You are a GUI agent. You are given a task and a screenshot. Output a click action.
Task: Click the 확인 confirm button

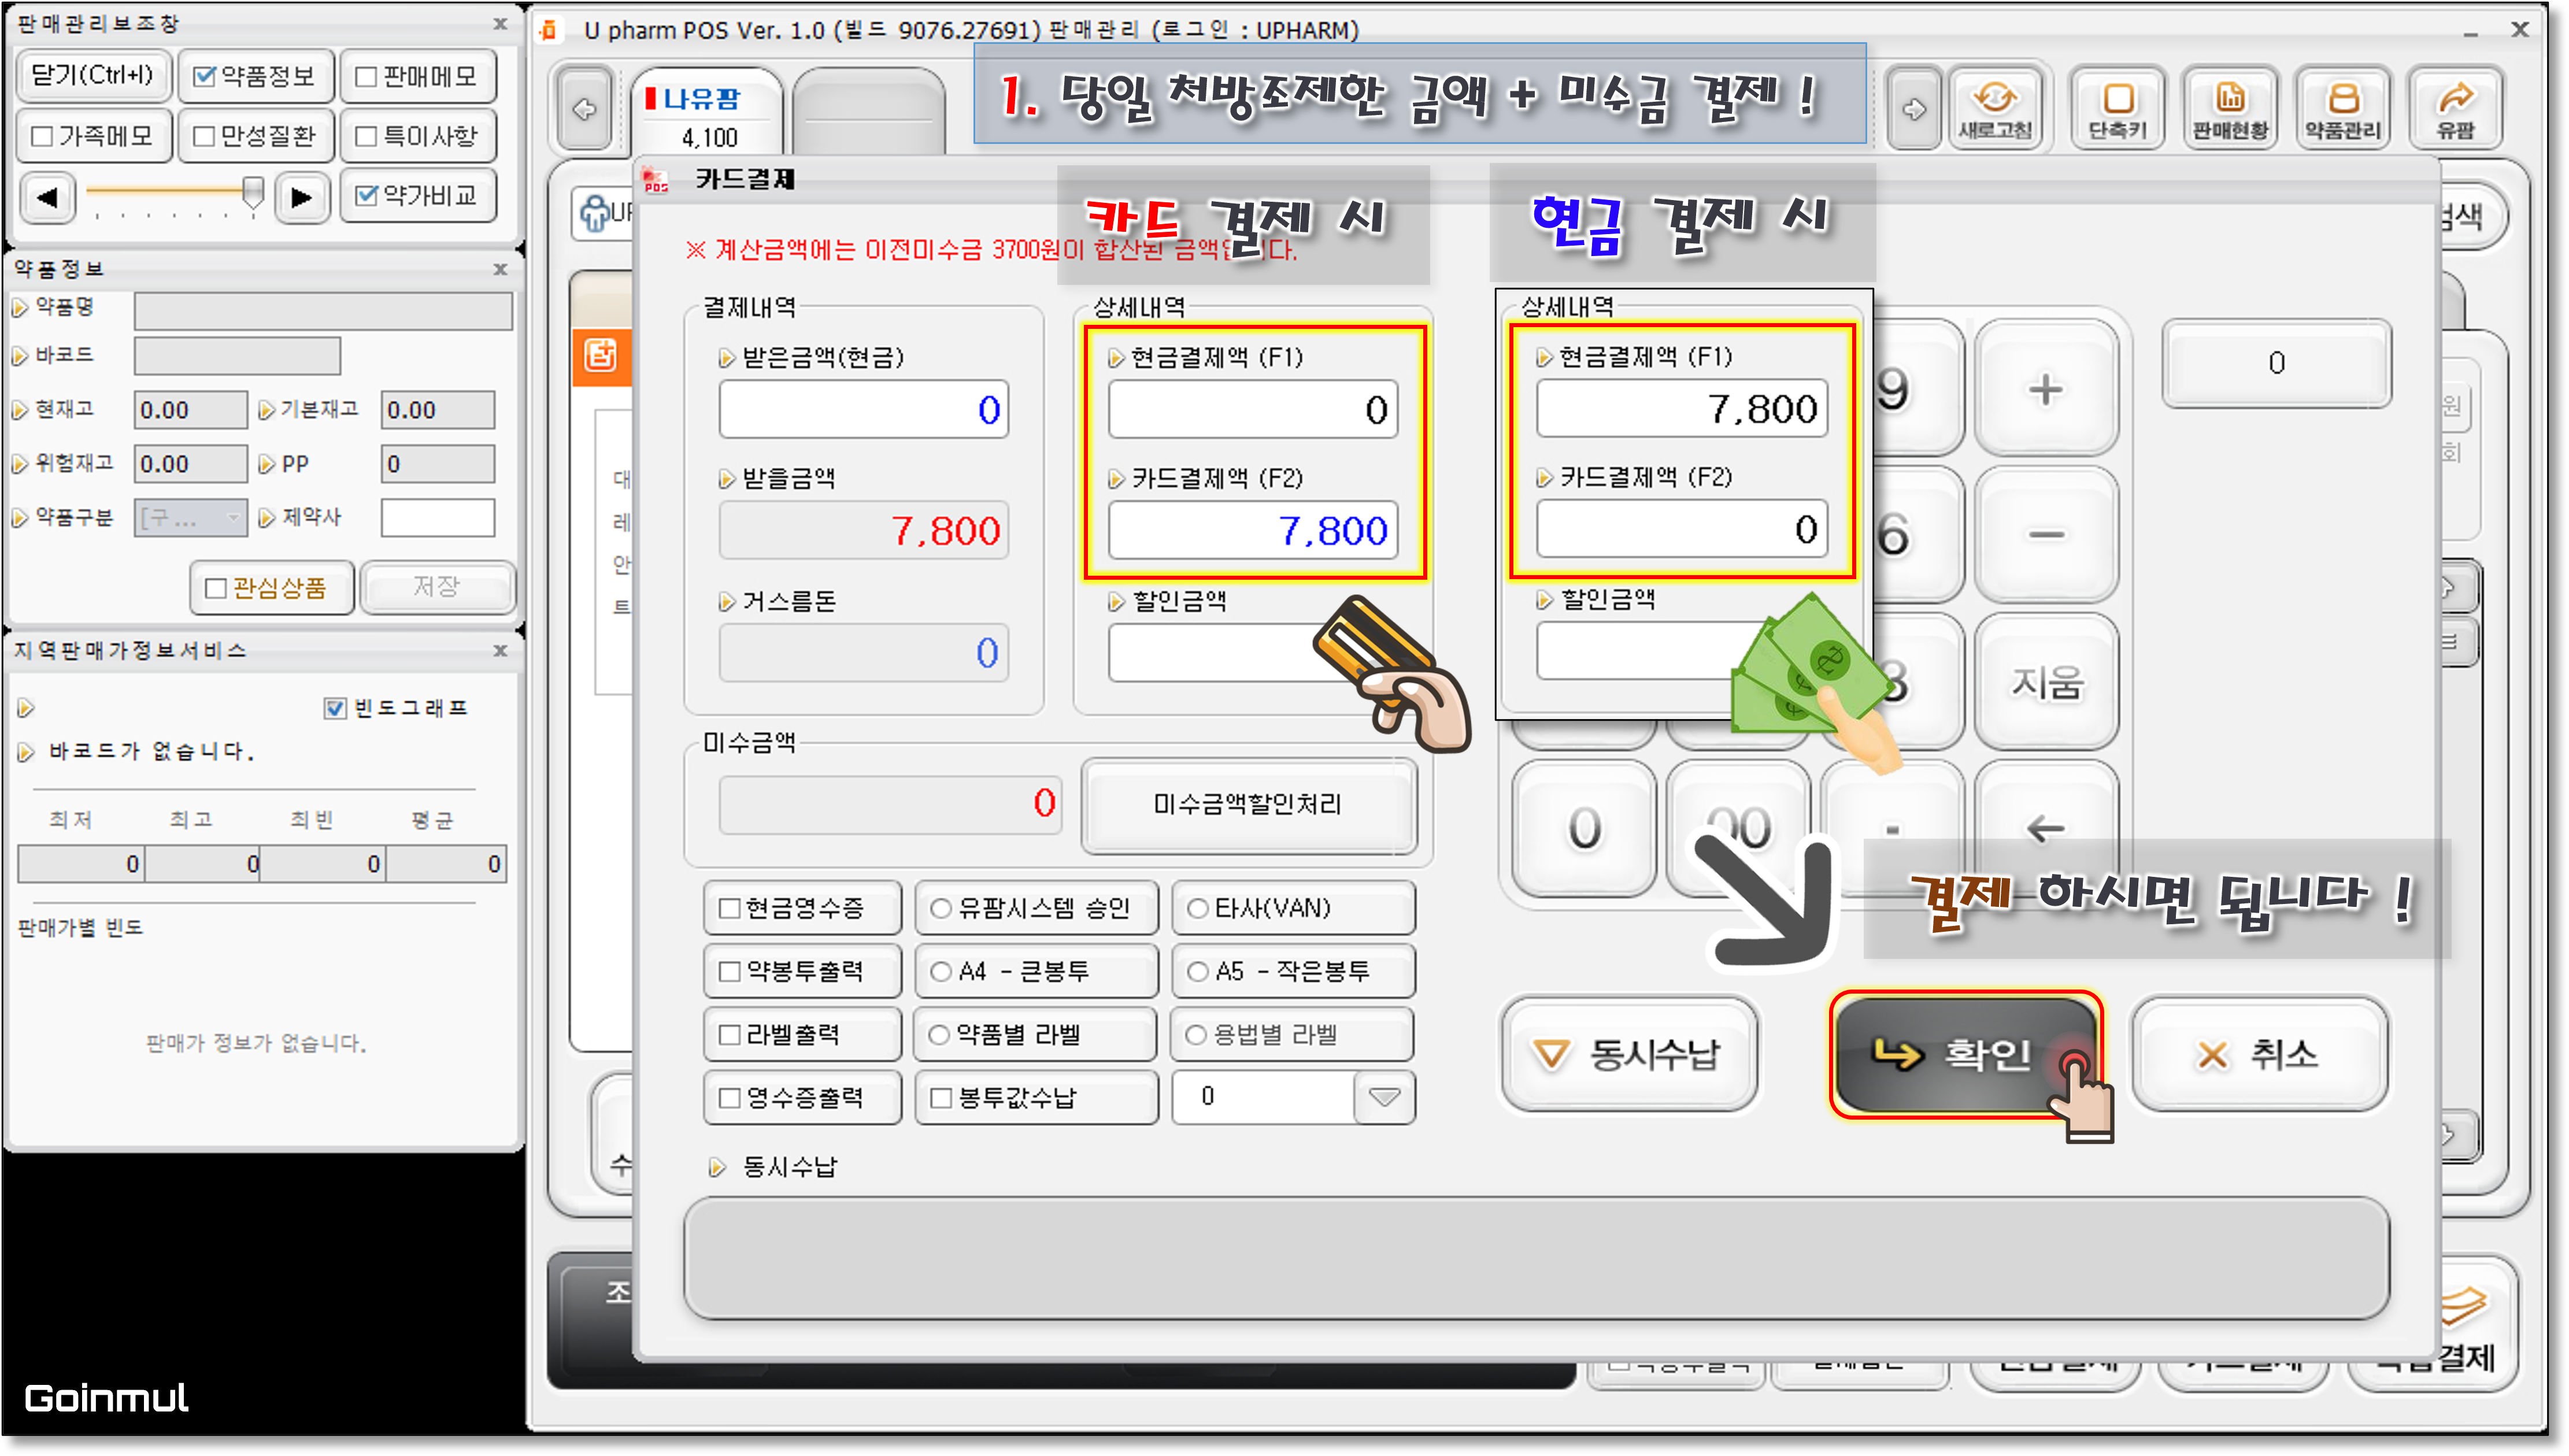1965,1054
